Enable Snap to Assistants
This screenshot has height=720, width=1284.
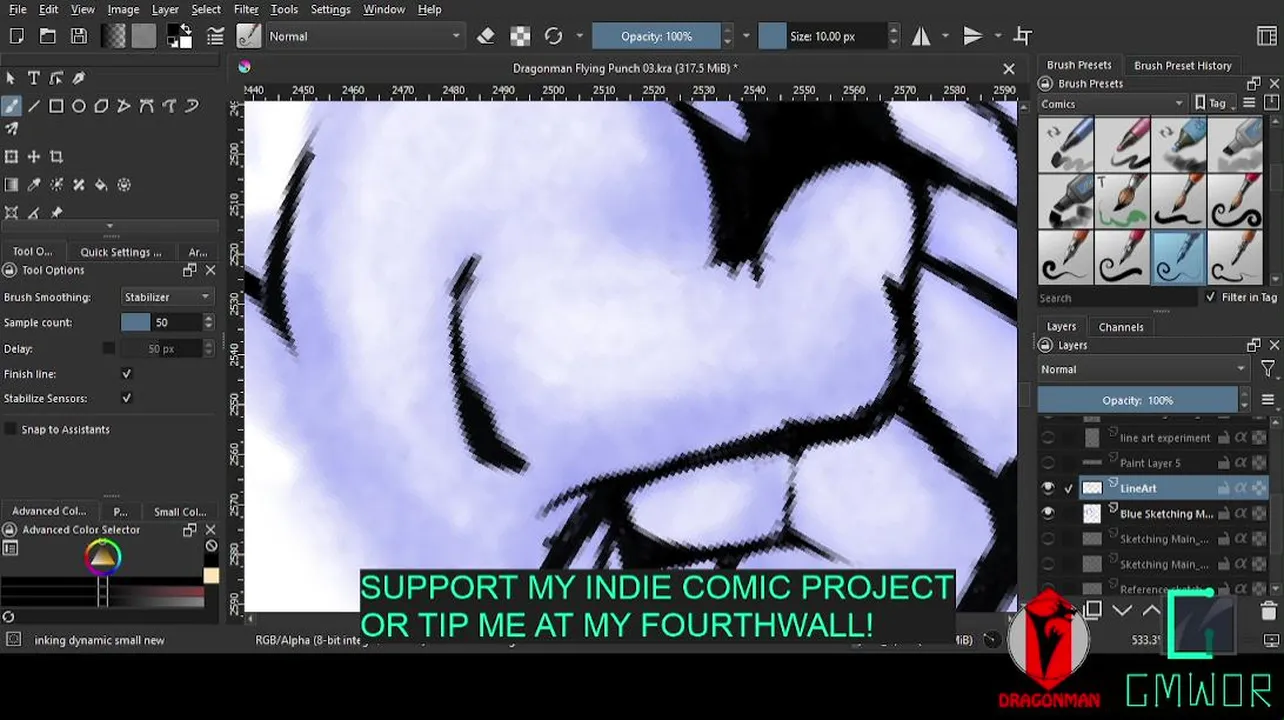pos(11,429)
